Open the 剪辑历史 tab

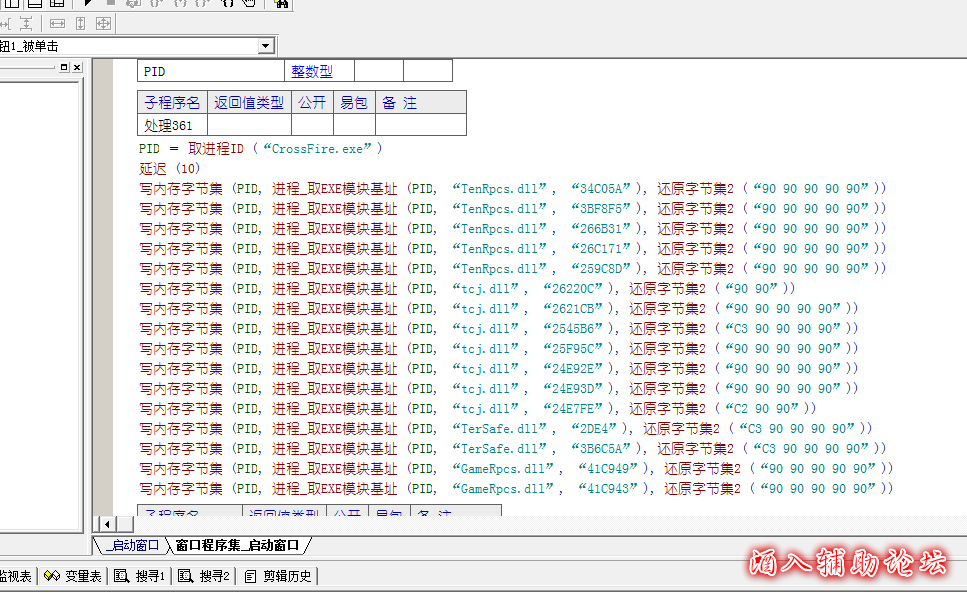pos(278,576)
